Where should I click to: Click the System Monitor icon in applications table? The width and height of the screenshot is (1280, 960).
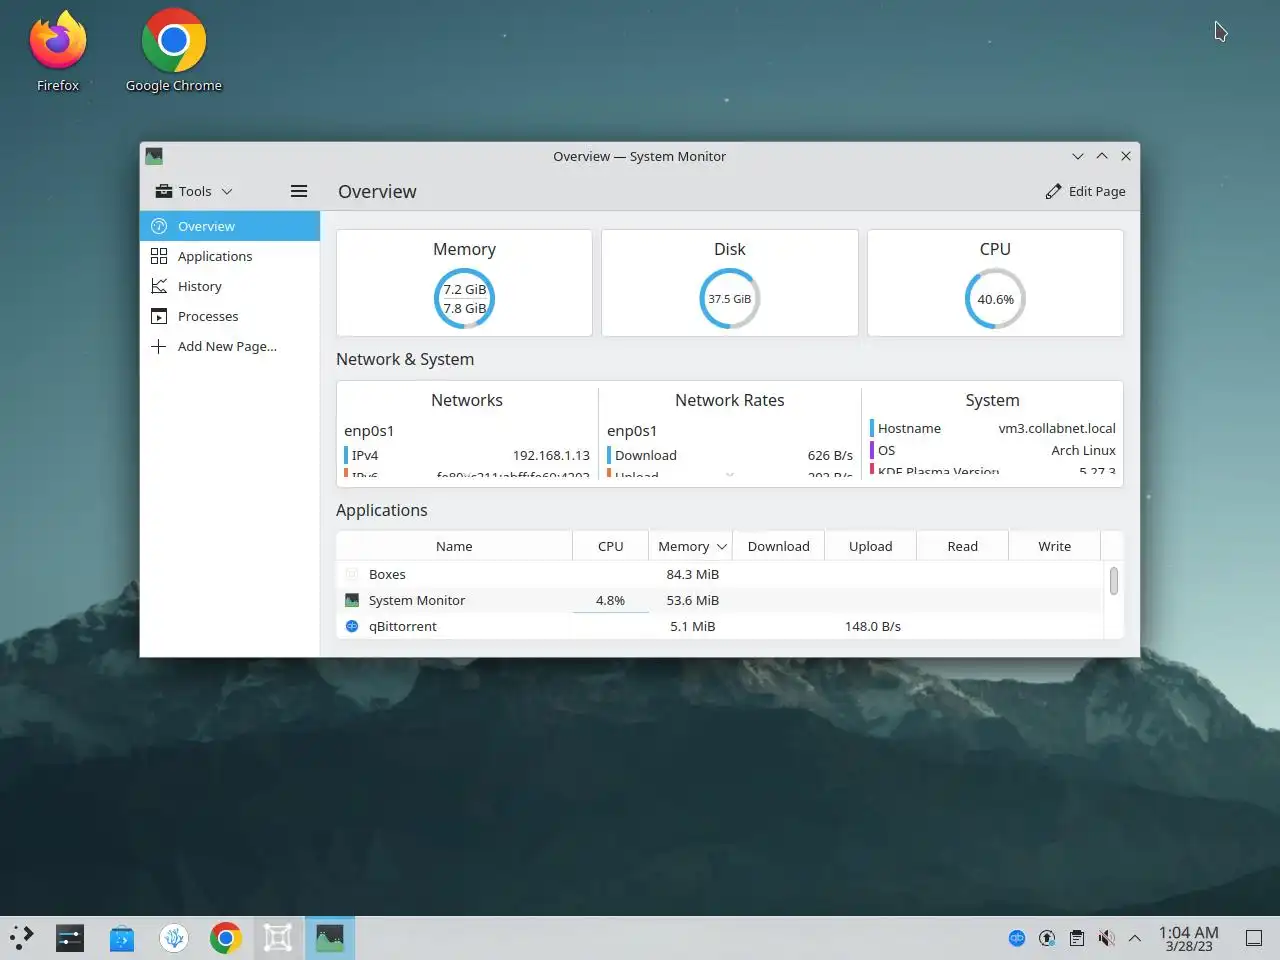352,600
